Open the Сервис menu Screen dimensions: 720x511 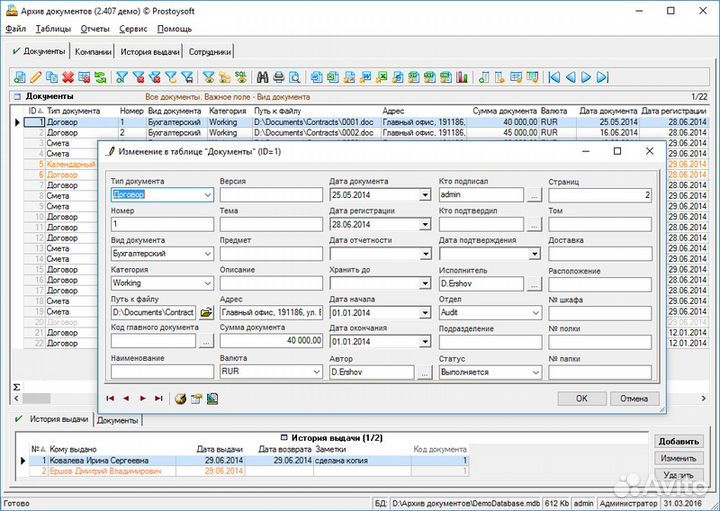[x=133, y=29]
